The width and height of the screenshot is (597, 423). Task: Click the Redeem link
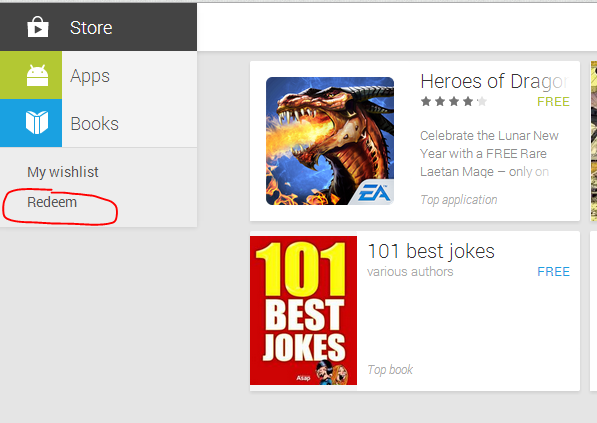click(52, 202)
